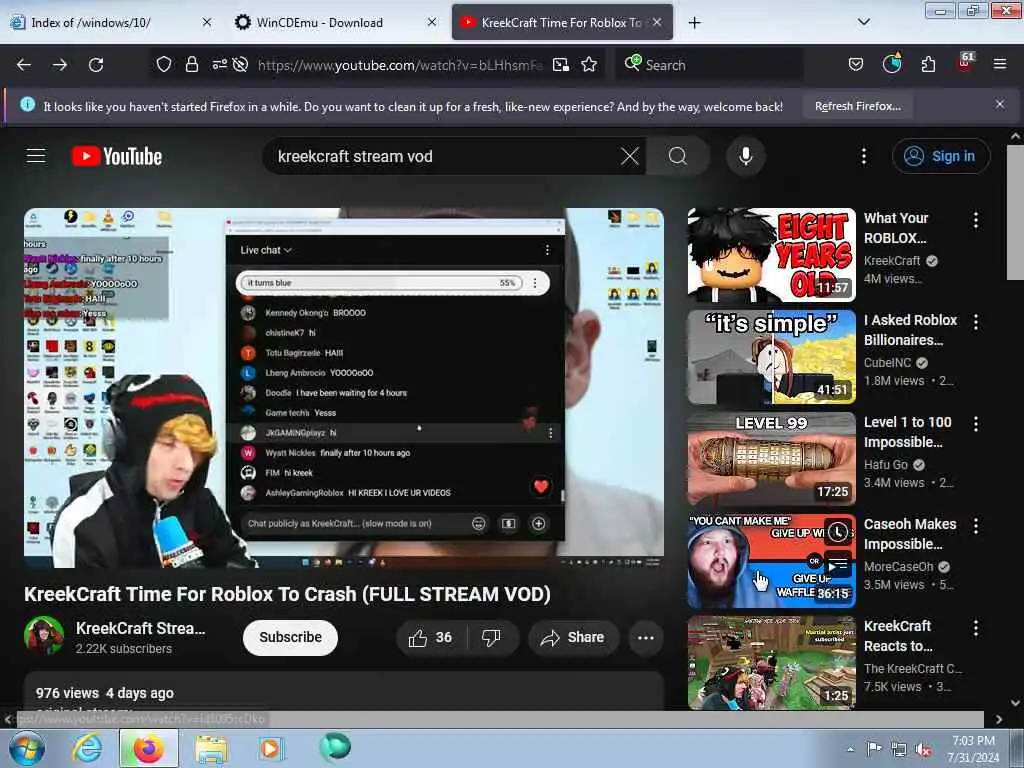Viewport: 1024px width, 768px height.
Task: Open Windows Start button
Action: [25, 748]
